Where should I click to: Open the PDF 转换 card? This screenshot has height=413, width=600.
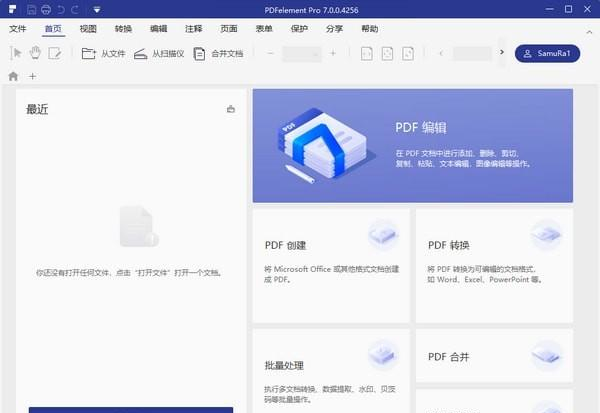494,265
